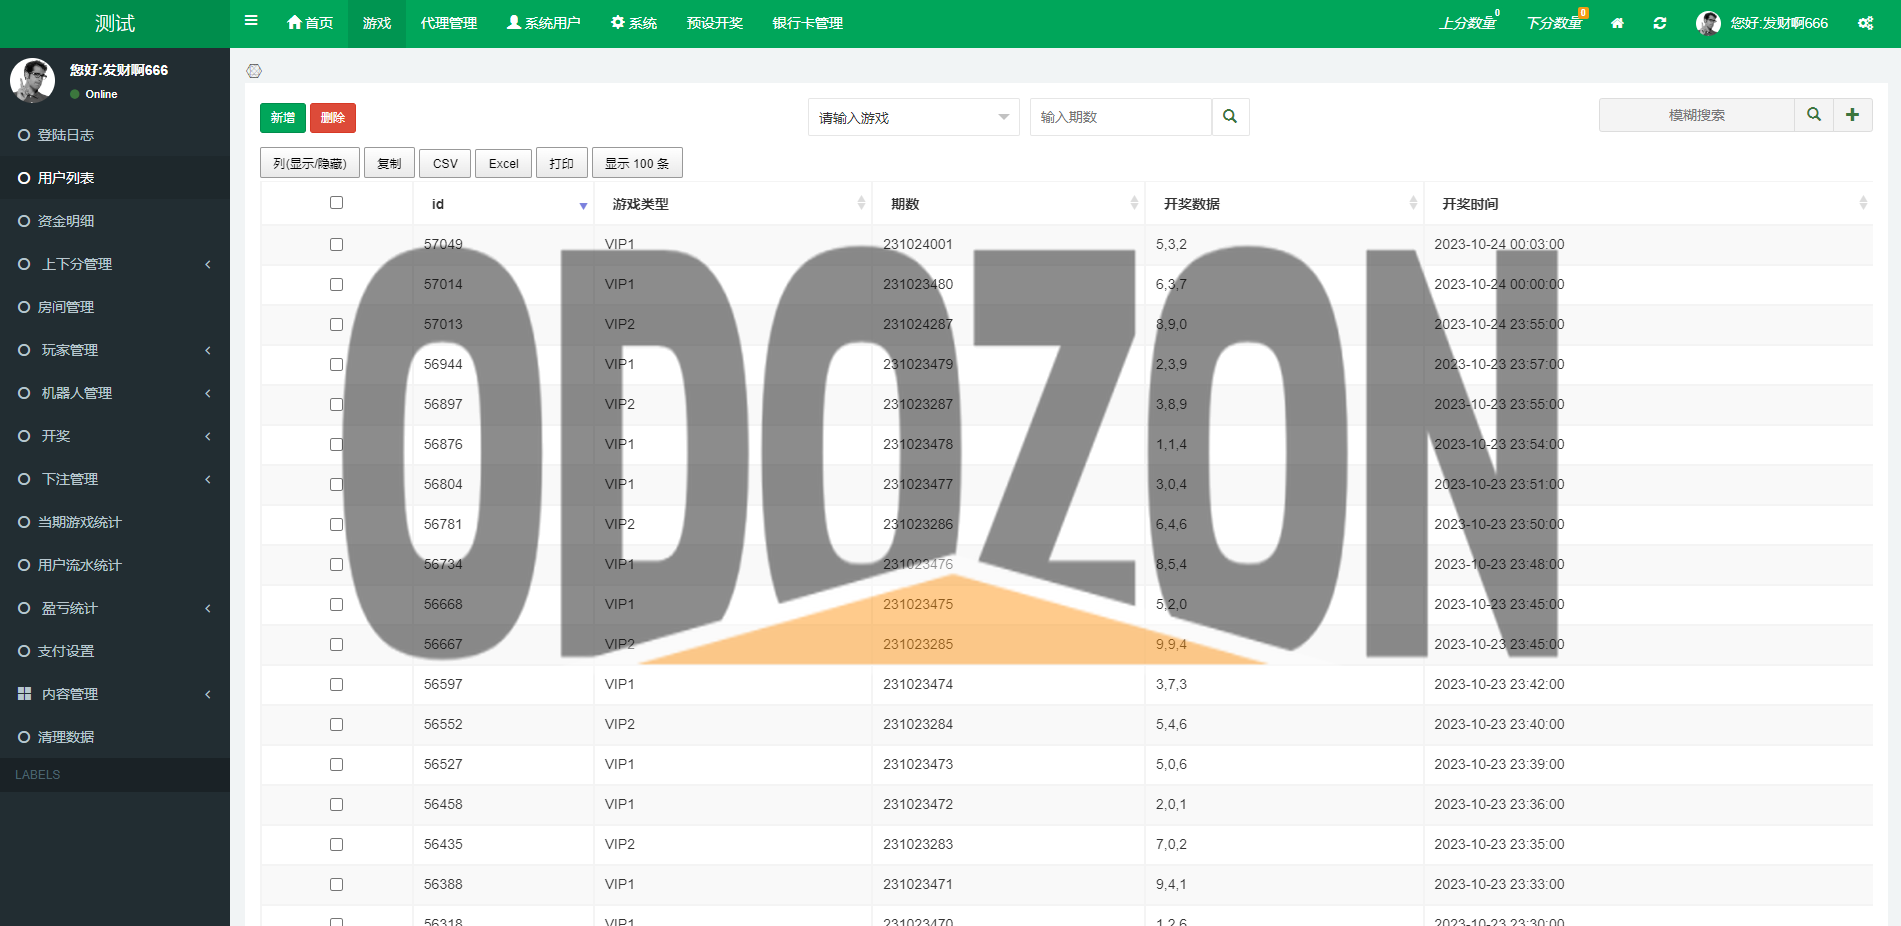This screenshot has height=926, width=1901.
Task: Click the magnifier icon beside 模糊搜索
Action: pos(1814,115)
